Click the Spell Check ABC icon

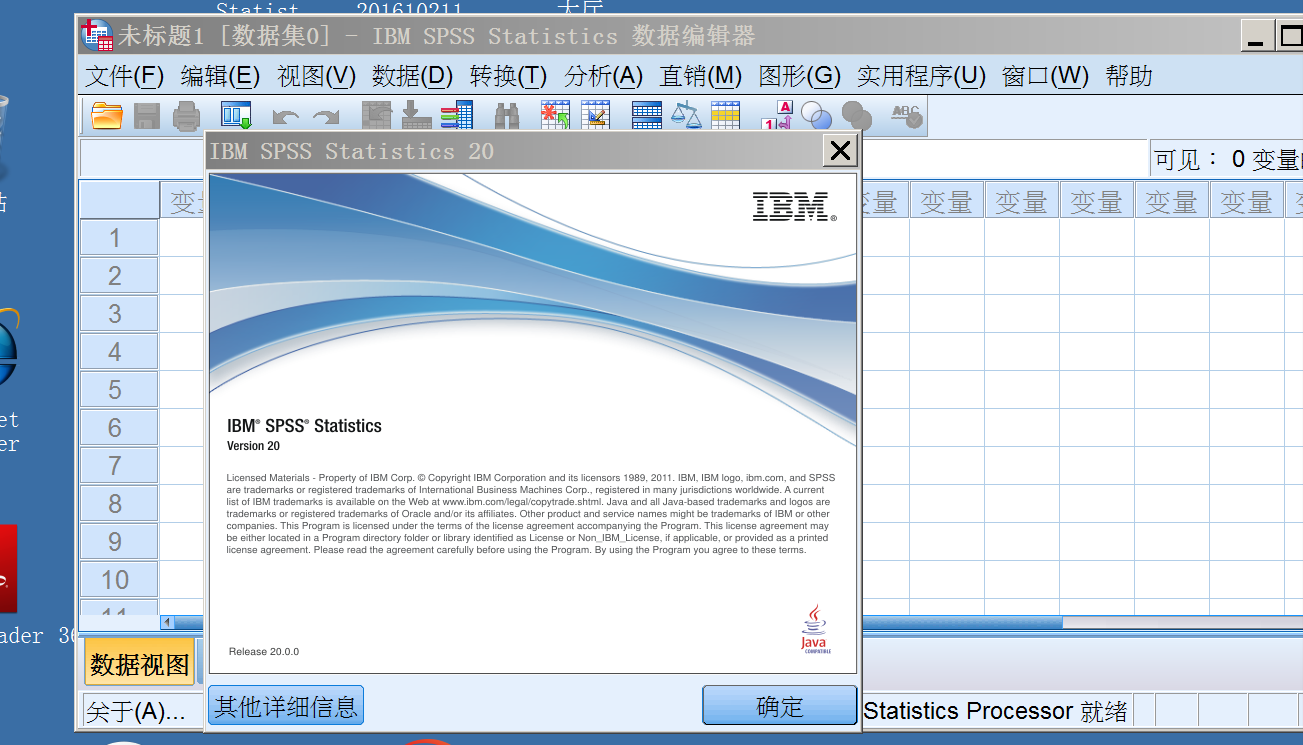[906, 116]
